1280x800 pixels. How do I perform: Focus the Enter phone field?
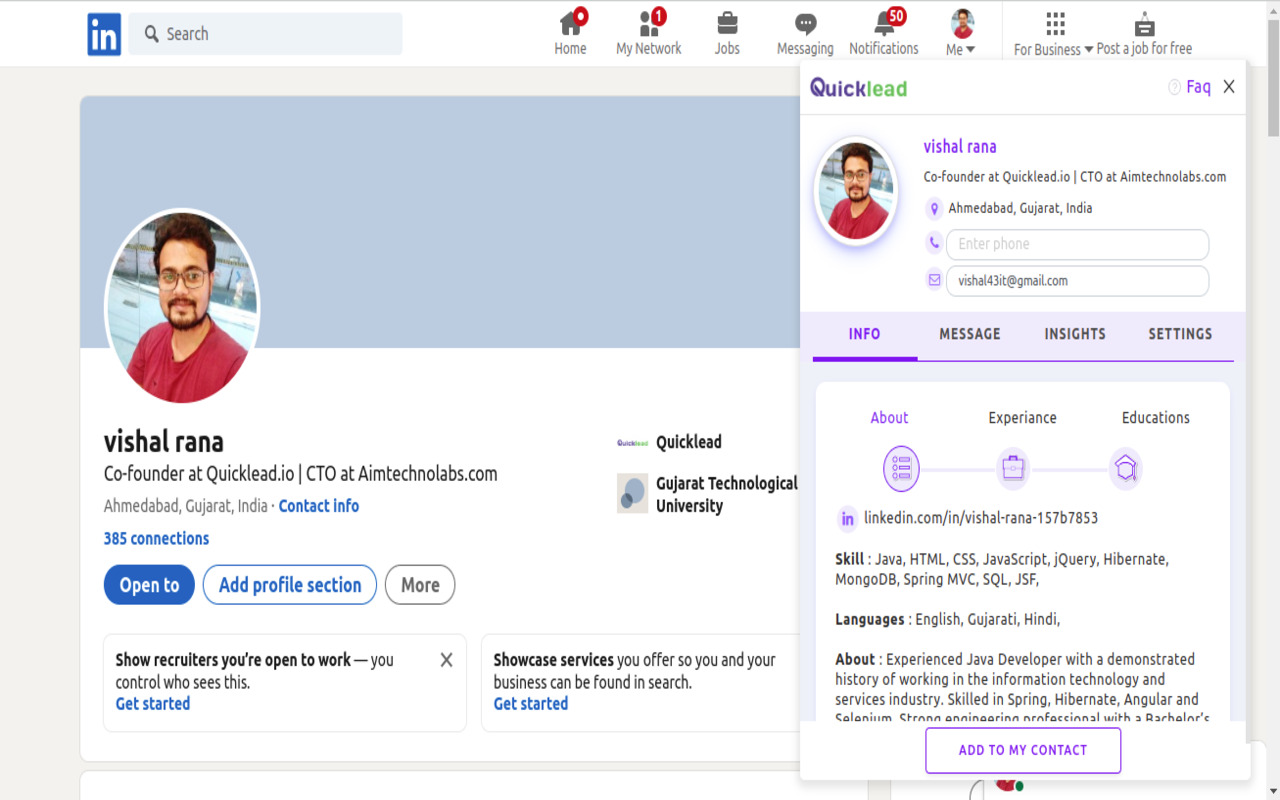click(1077, 244)
